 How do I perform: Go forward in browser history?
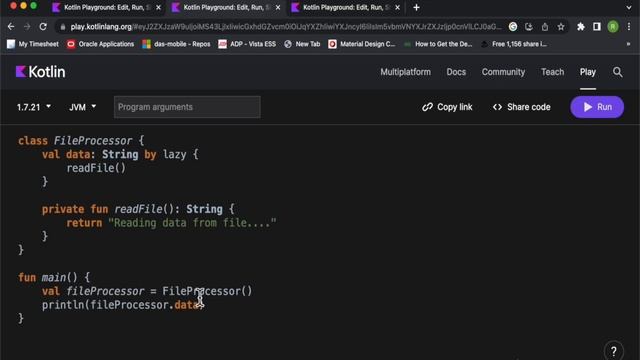27,27
